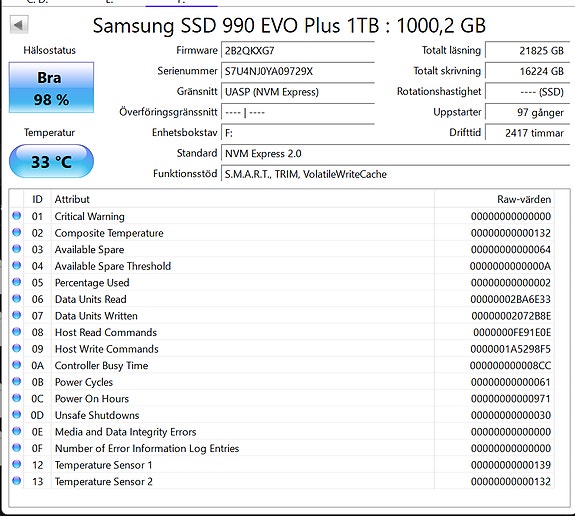Click the Rotationshastighet value ---- (SSD)
Screen dimensions: 575x516
(x=527, y=92)
